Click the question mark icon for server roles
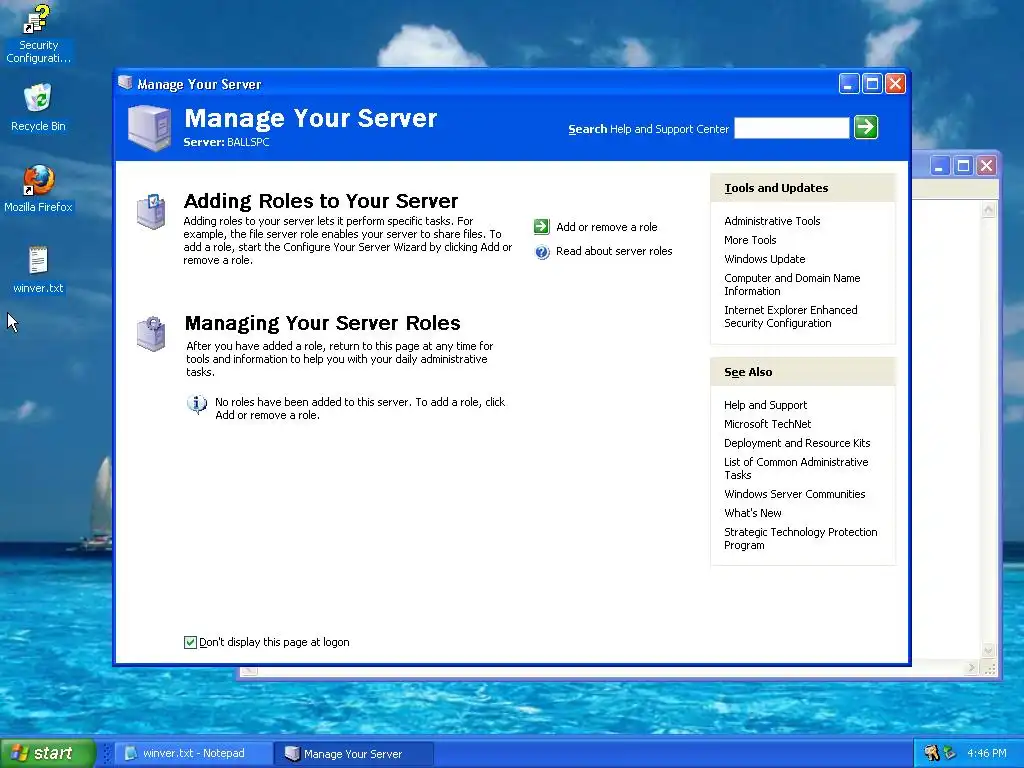 click(541, 251)
